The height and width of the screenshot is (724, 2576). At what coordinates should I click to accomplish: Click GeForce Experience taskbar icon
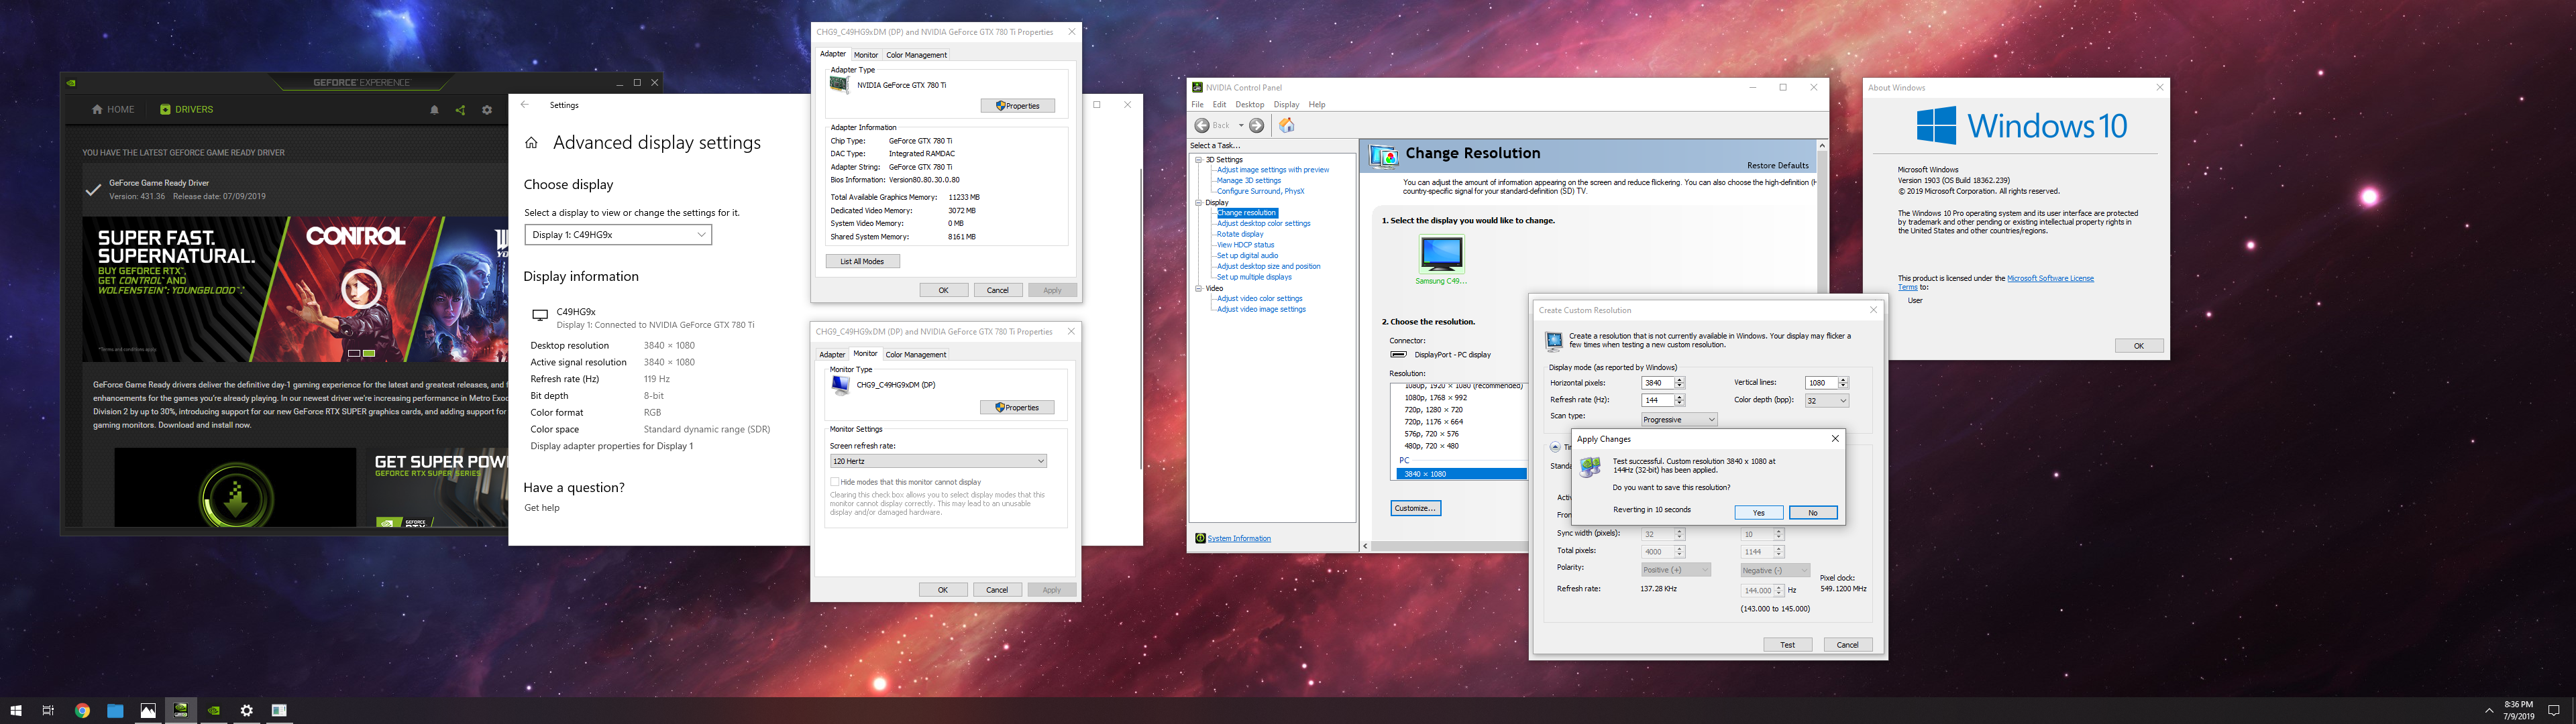tap(214, 711)
